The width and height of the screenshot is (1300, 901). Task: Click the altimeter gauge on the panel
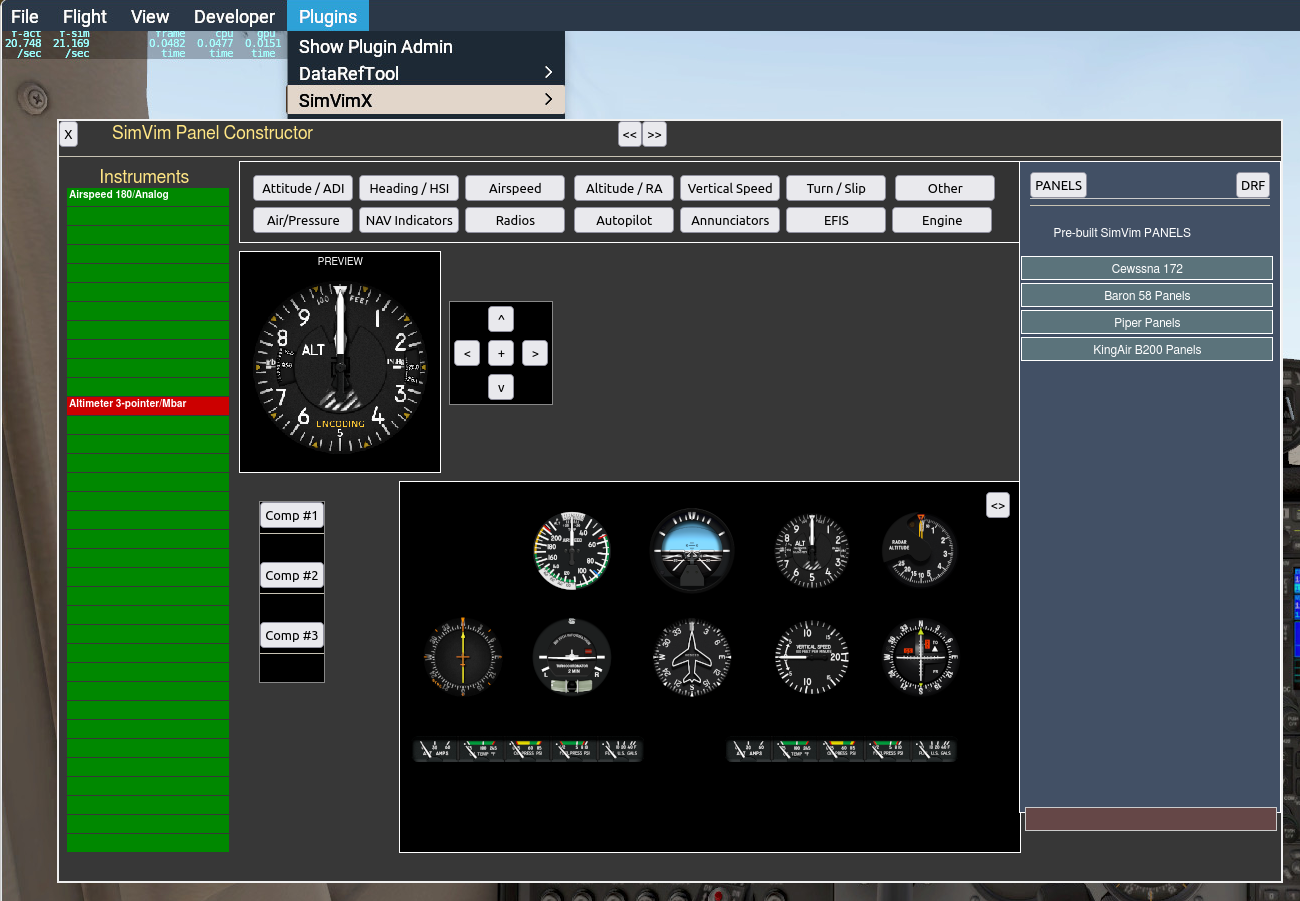pyautogui.click(x=812, y=549)
